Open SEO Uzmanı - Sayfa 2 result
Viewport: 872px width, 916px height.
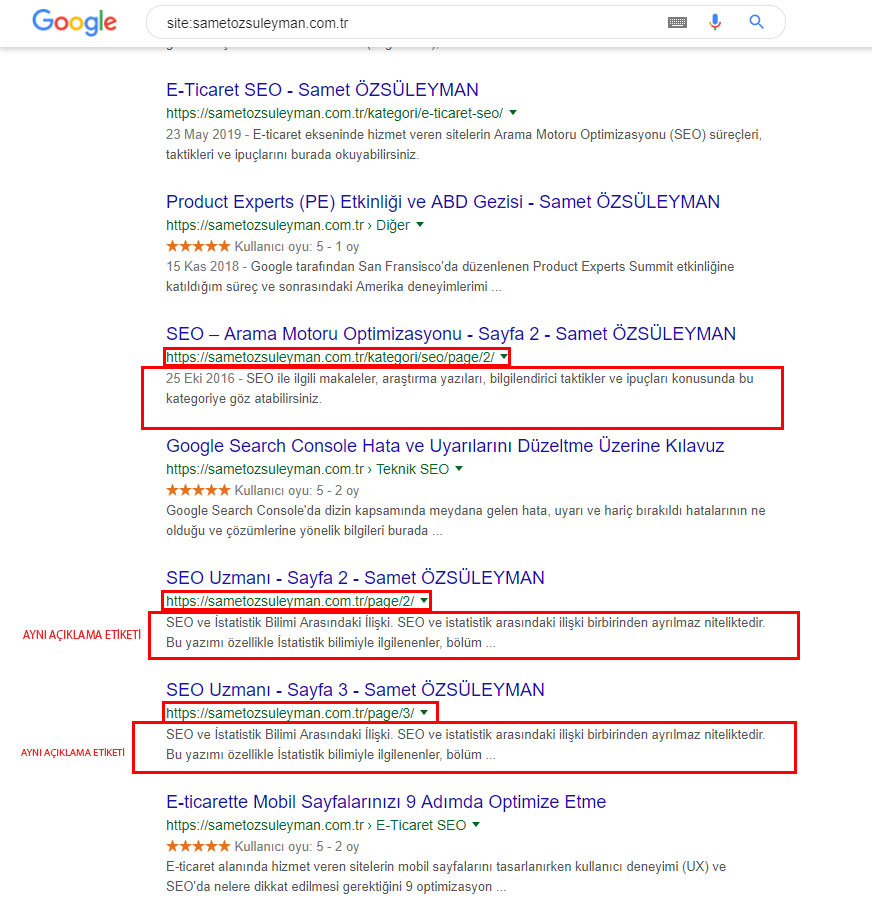click(x=355, y=578)
